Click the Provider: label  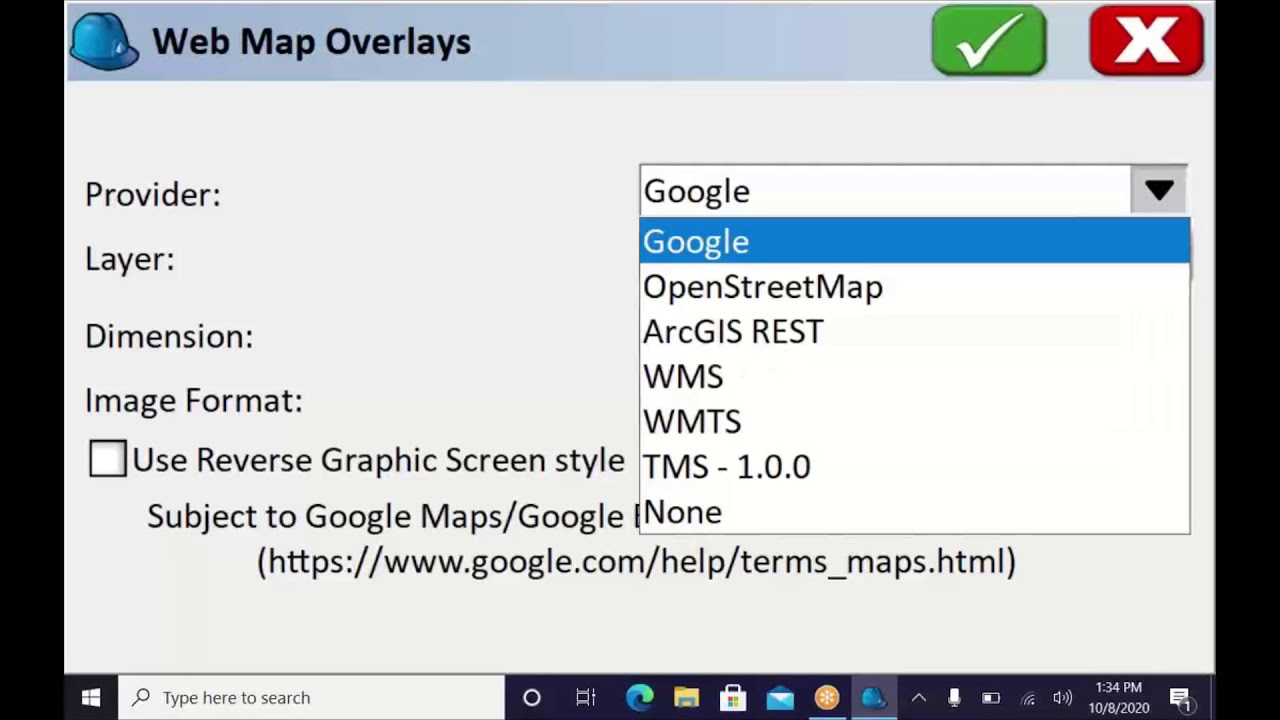point(153,194)
